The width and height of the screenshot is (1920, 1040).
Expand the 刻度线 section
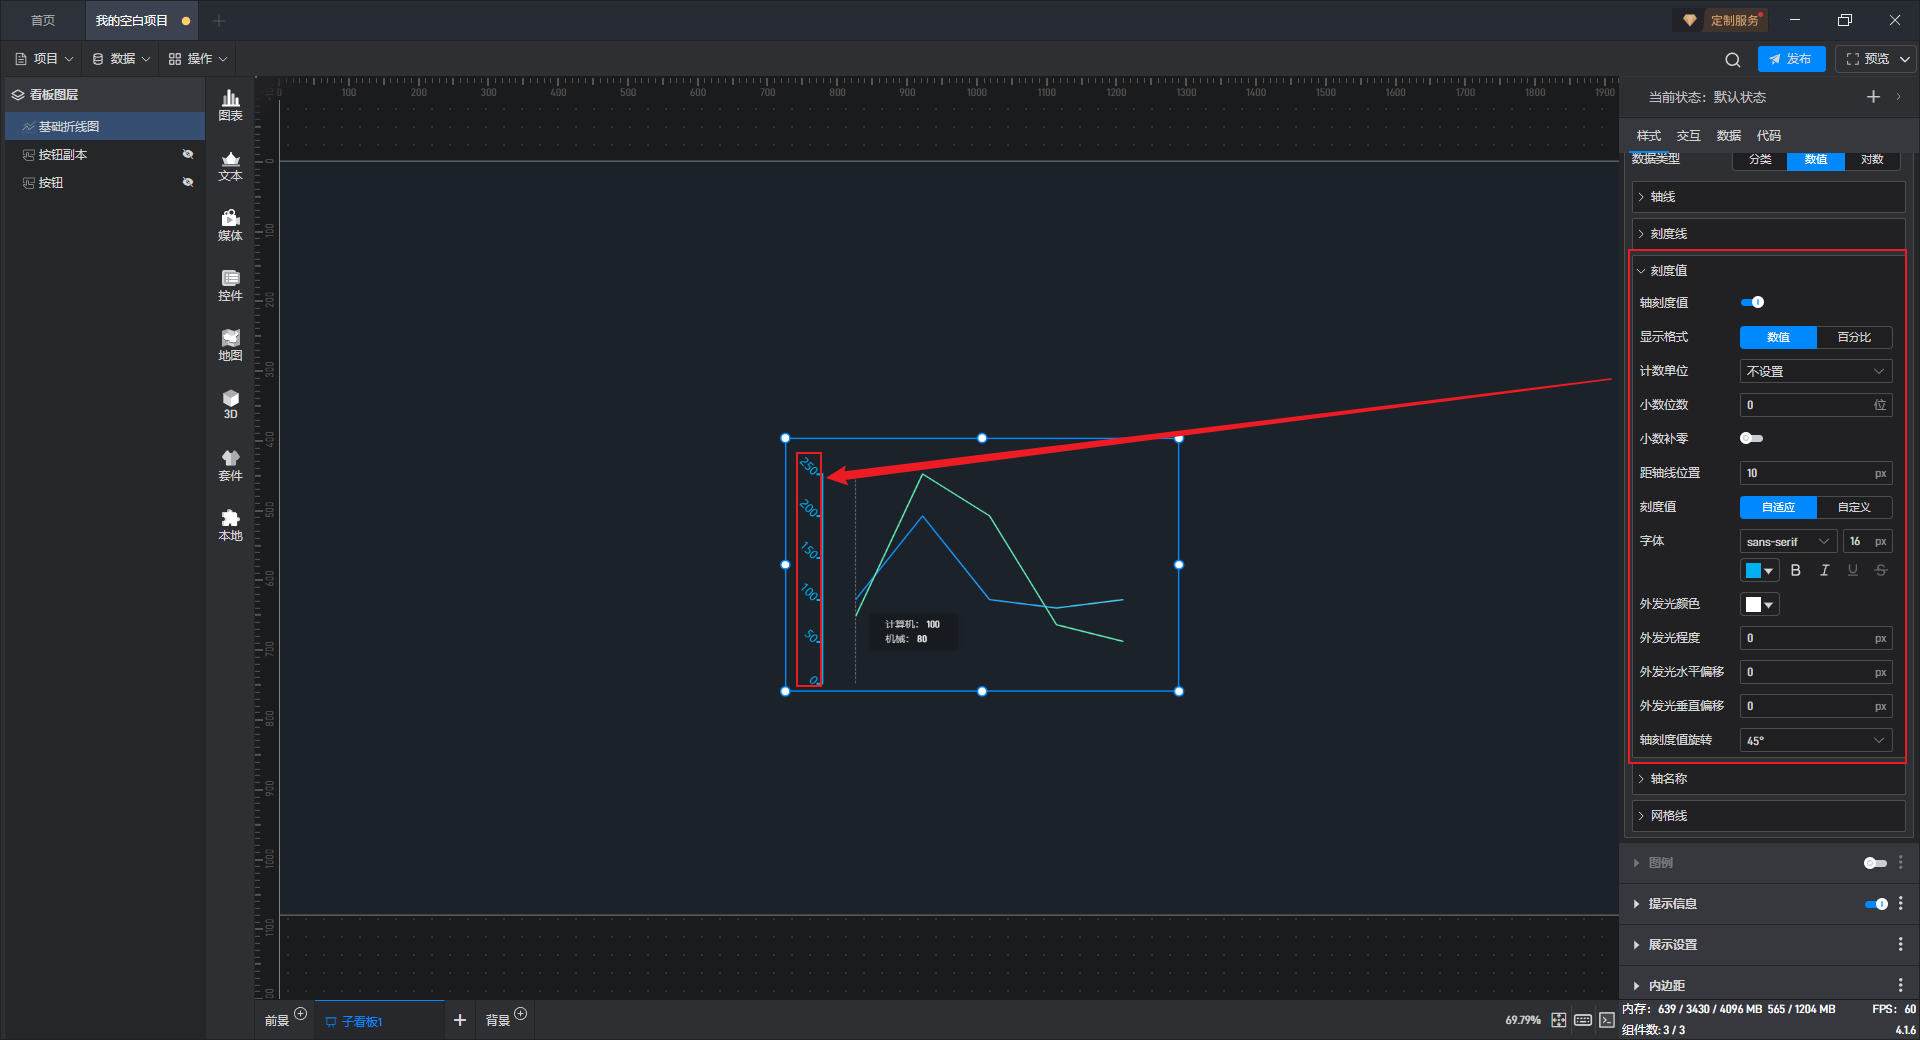(x=1768, y=234)
